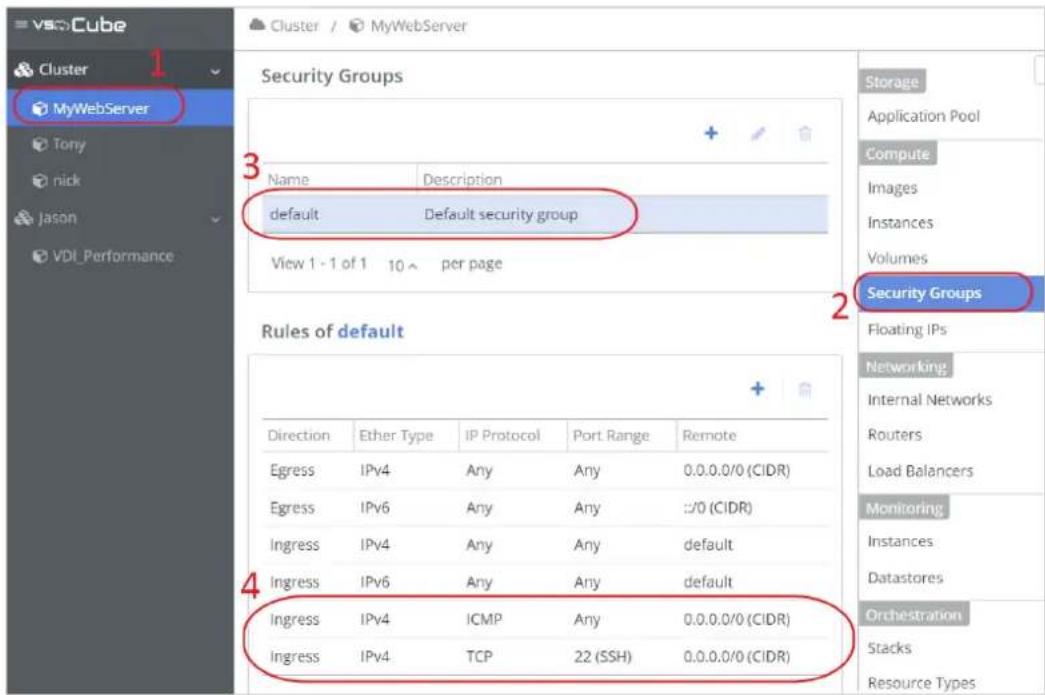Viewport: 1045px width, 695px height.
Task: Click the MyWebServer breadcrumb link
Action: (419, 26)
